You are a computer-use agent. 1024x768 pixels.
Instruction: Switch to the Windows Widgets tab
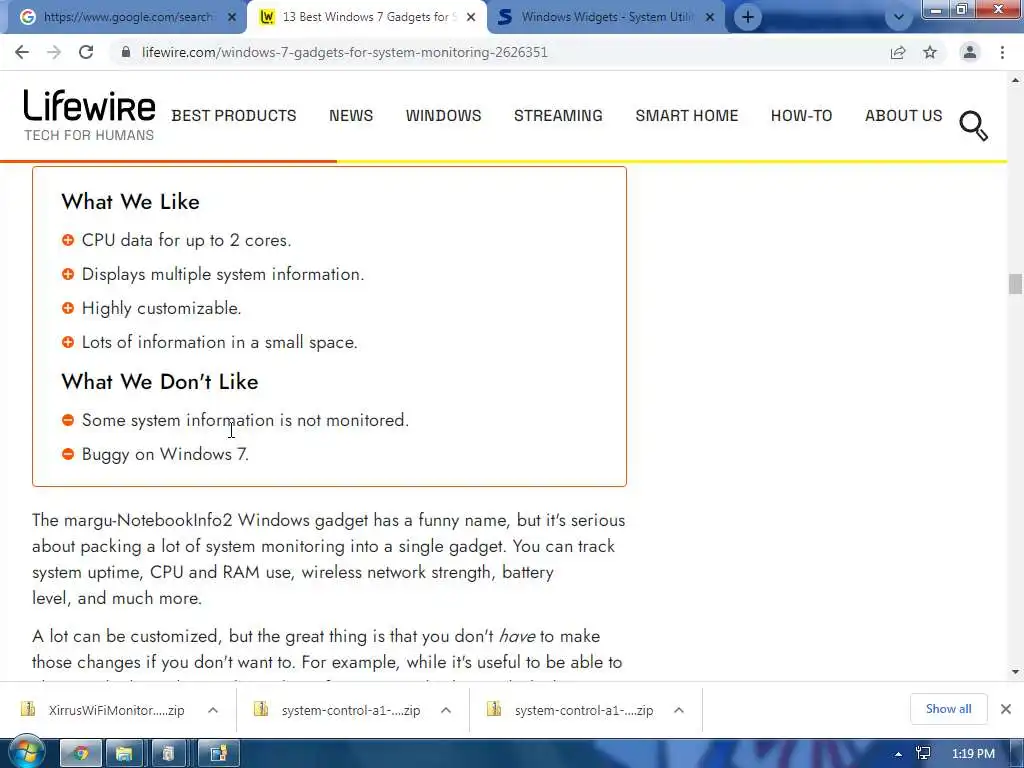pos(607,17)
